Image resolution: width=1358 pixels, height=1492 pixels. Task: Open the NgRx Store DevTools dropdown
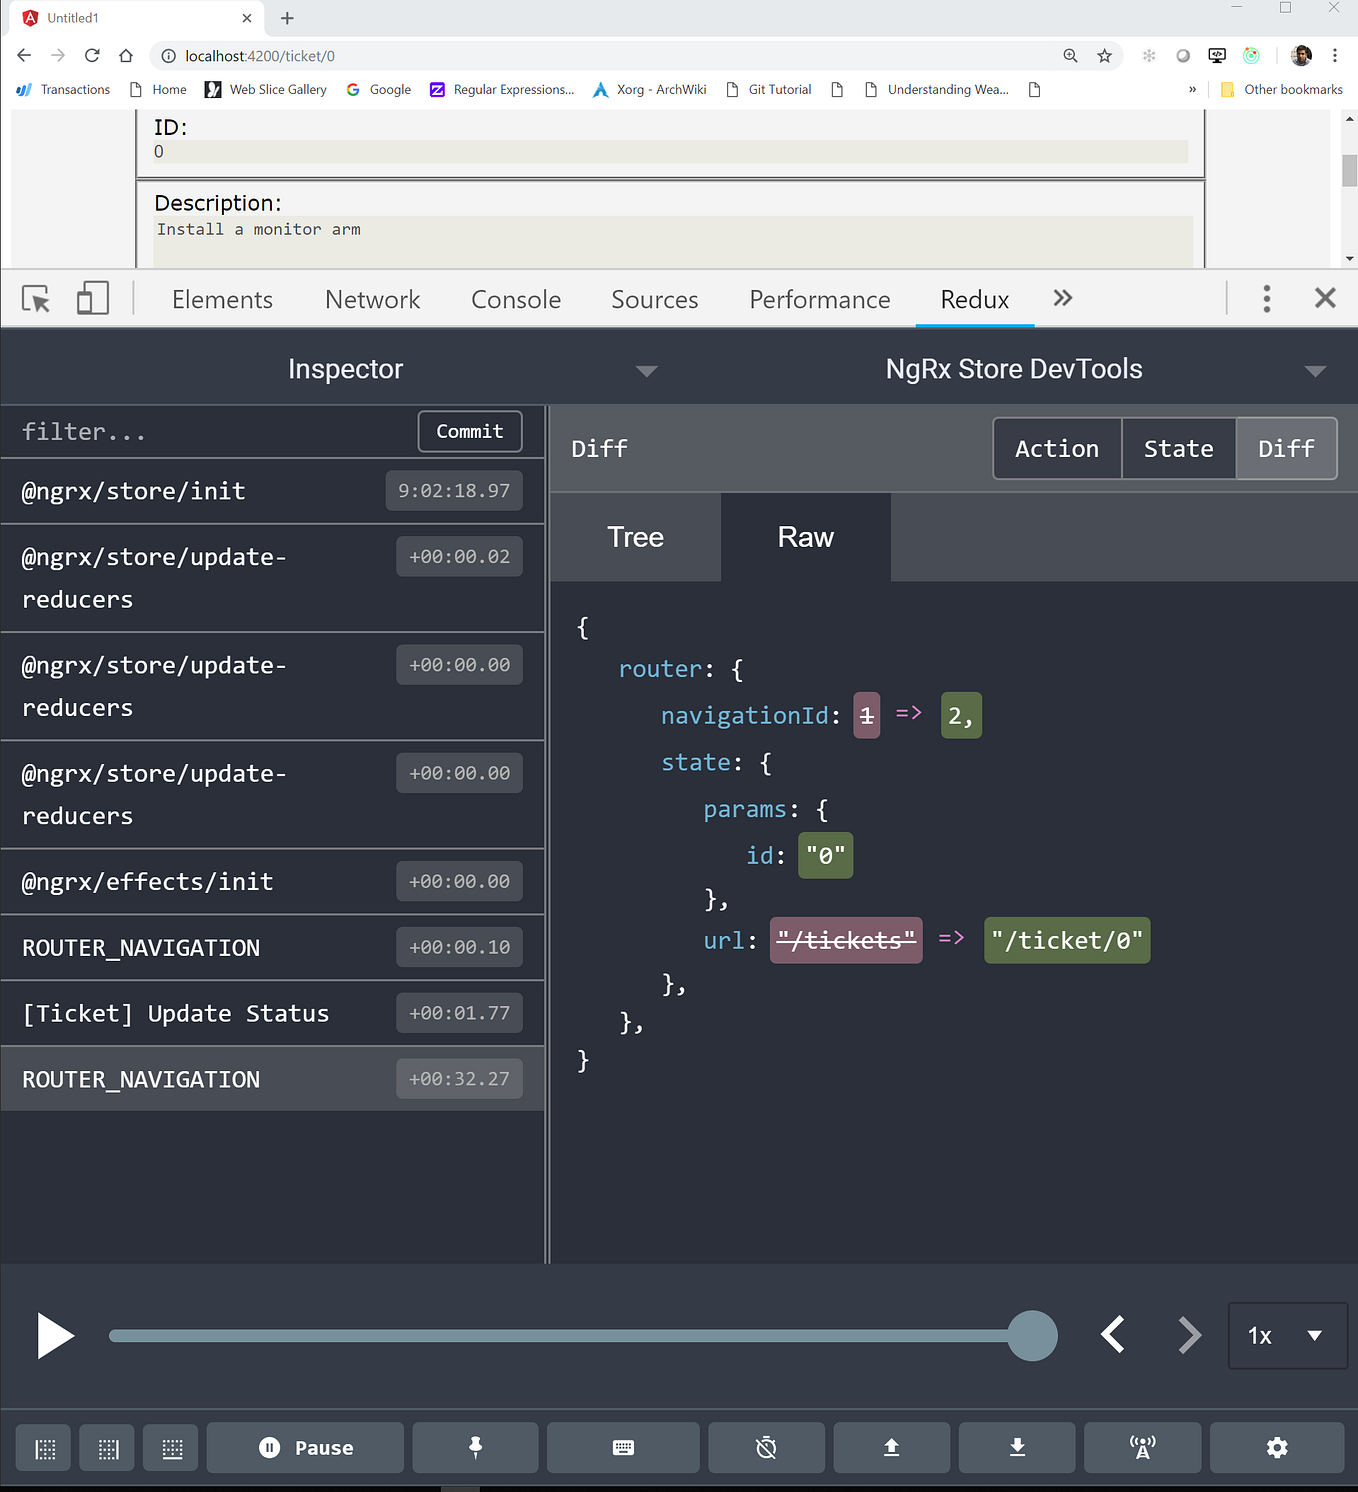[1314, 370]
